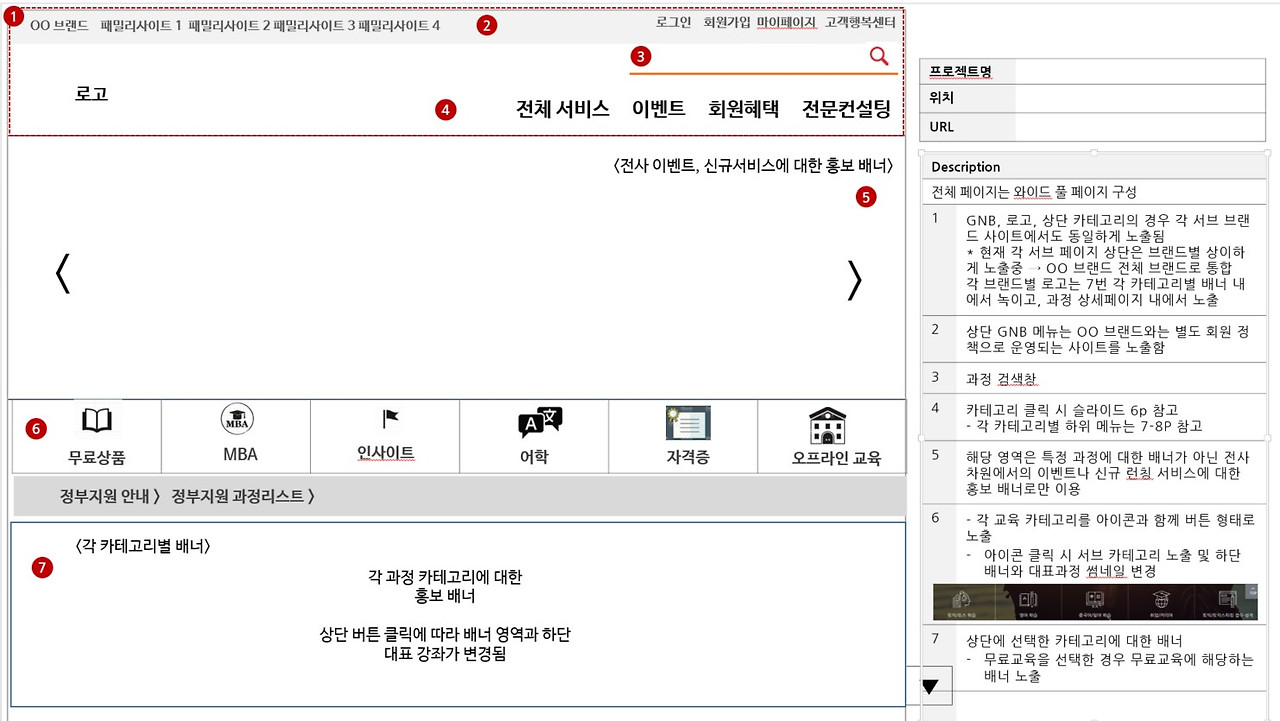Click the 로고 placeholder
1280x721 pixels.
point(91,94)
